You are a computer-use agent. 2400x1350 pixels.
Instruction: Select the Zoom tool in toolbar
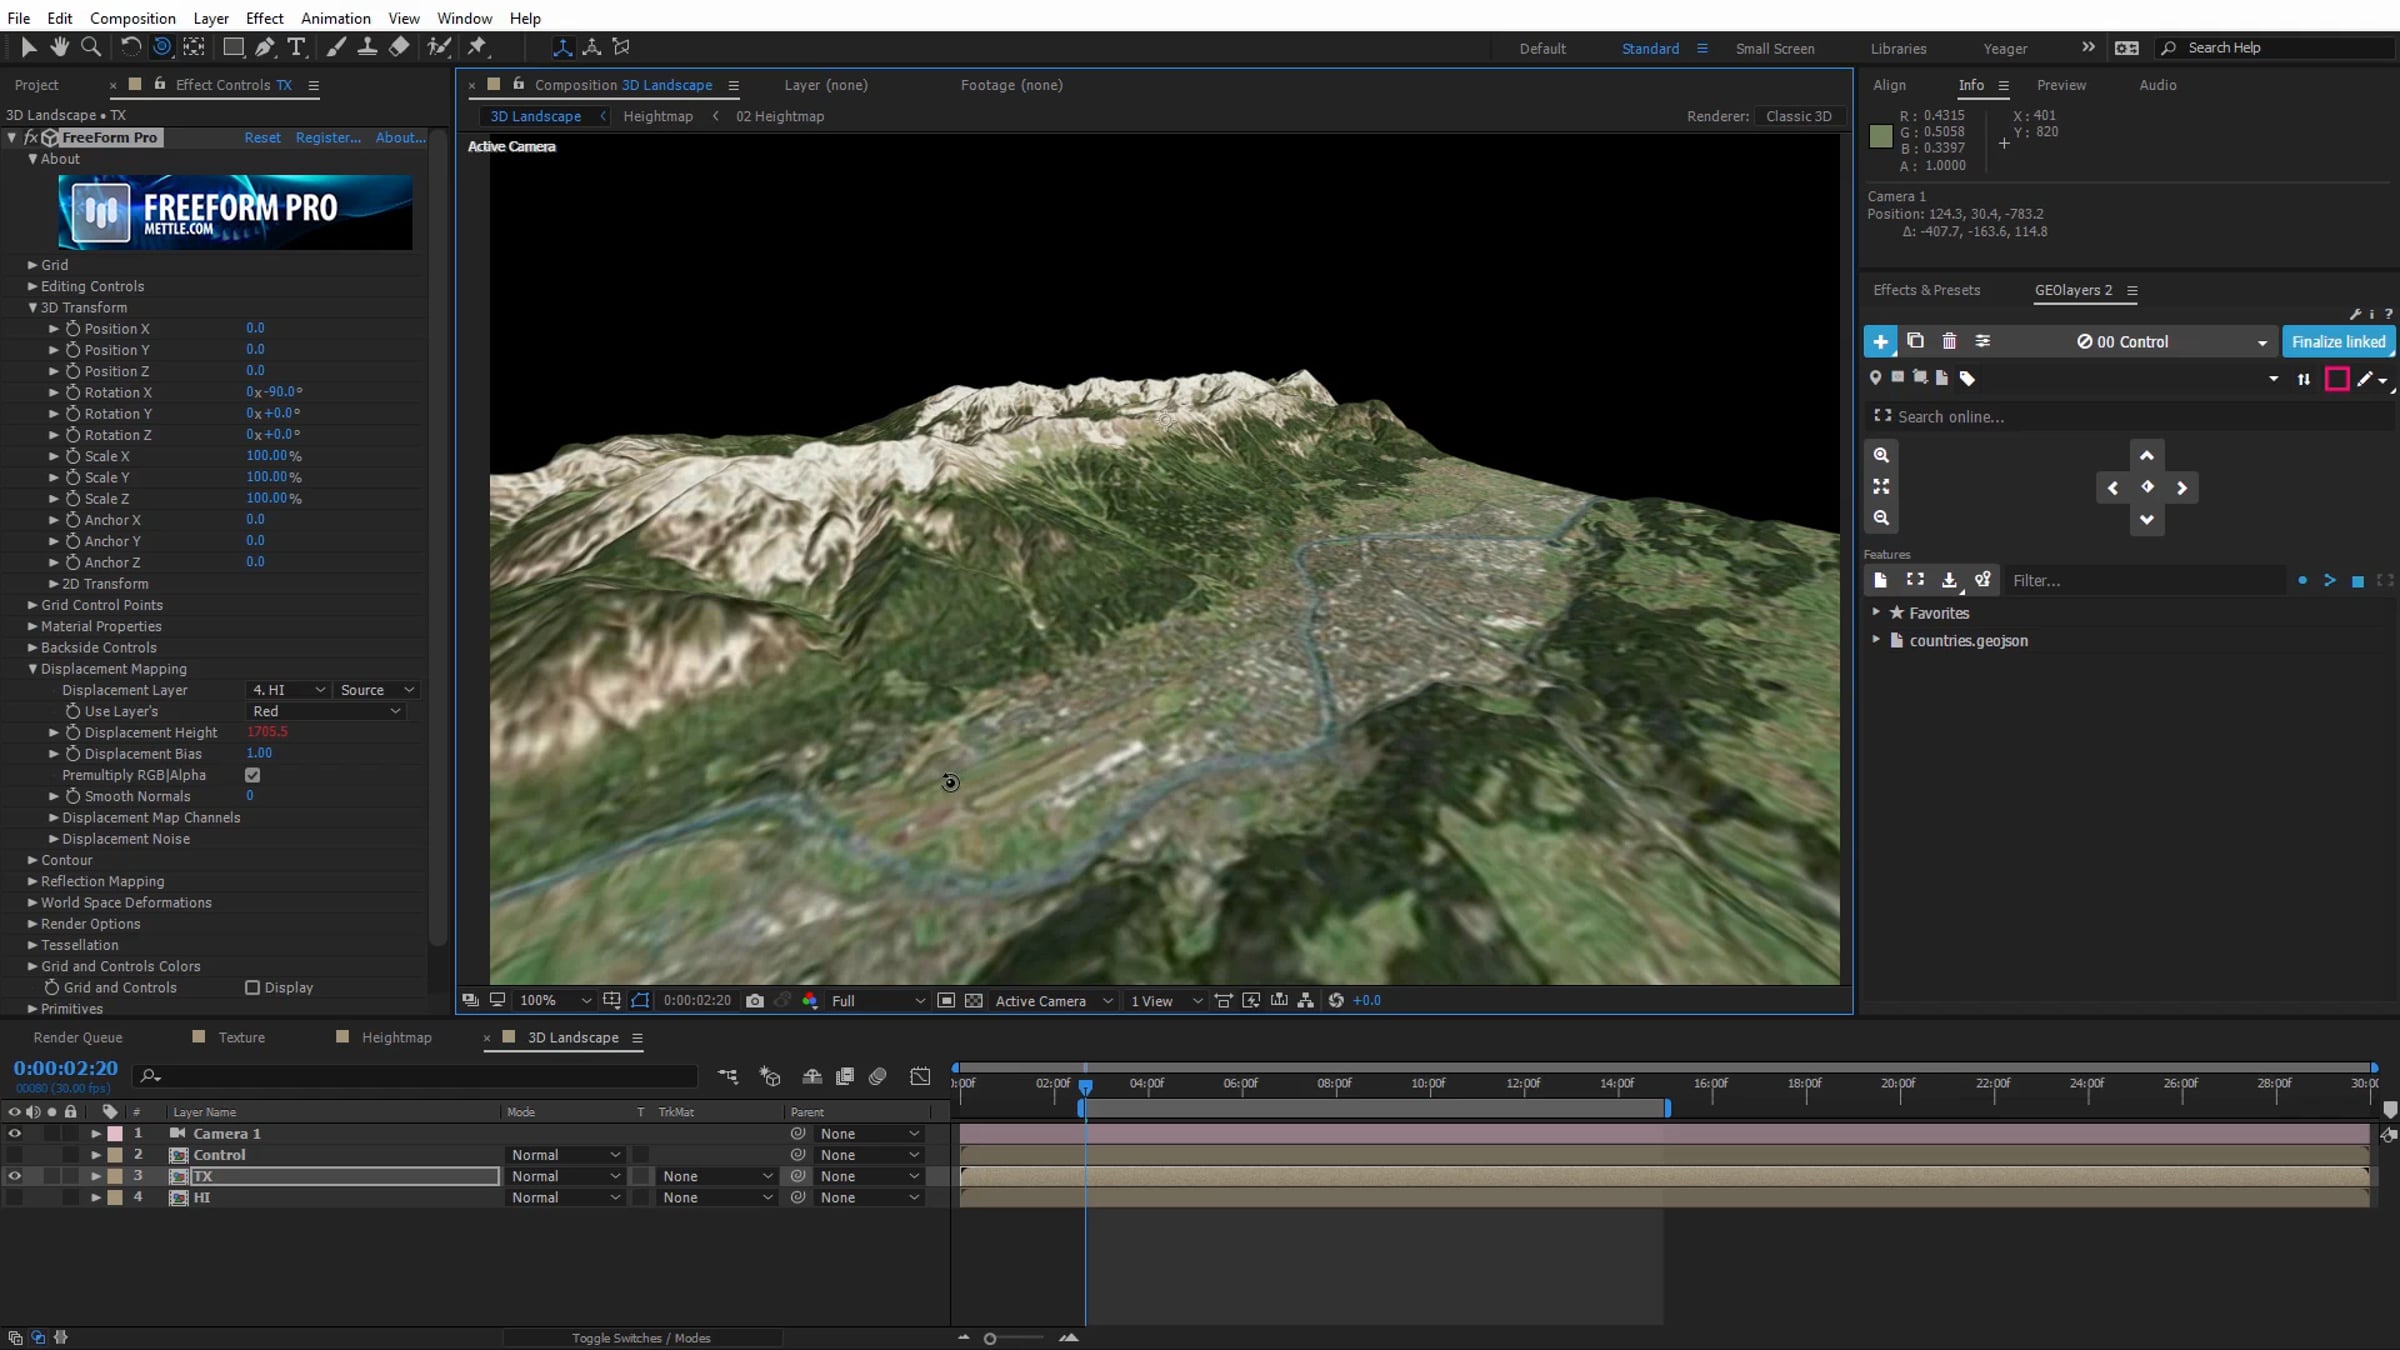click(90, 47)
